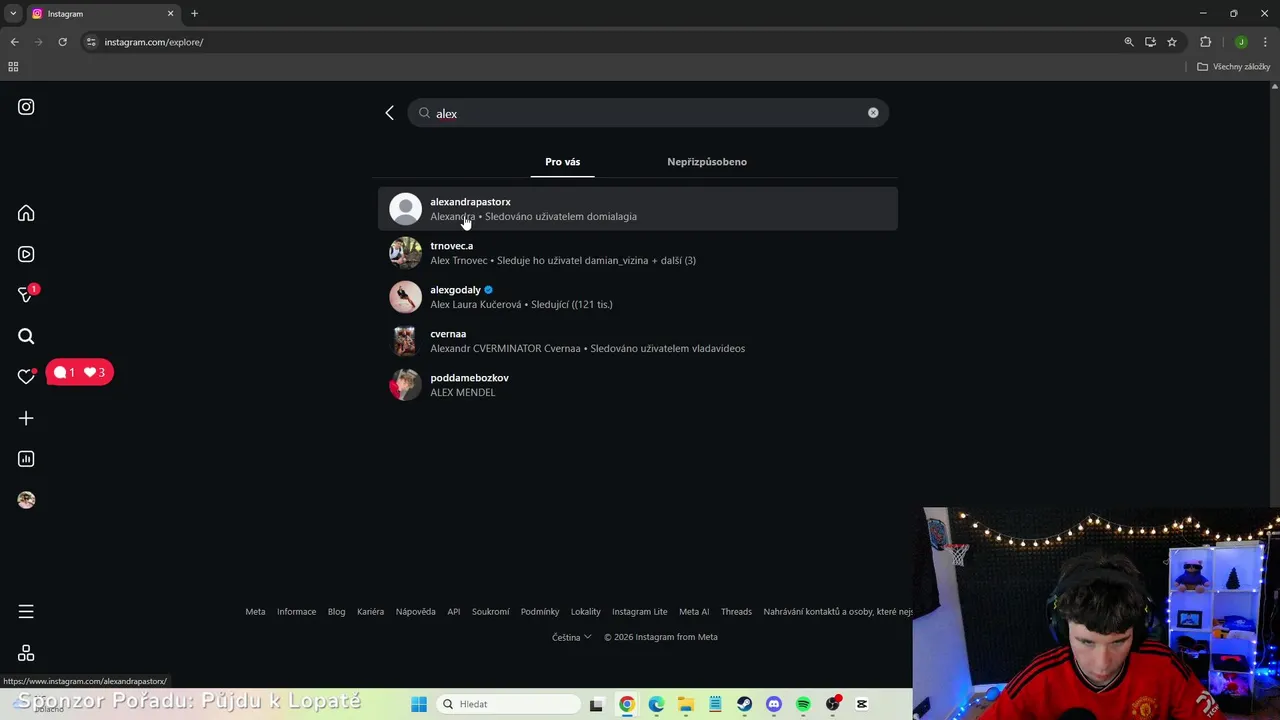The image size is (1280, 720).
Task: Open the Dashboard chart icon in sidebar
Action: tap(26, 459)
